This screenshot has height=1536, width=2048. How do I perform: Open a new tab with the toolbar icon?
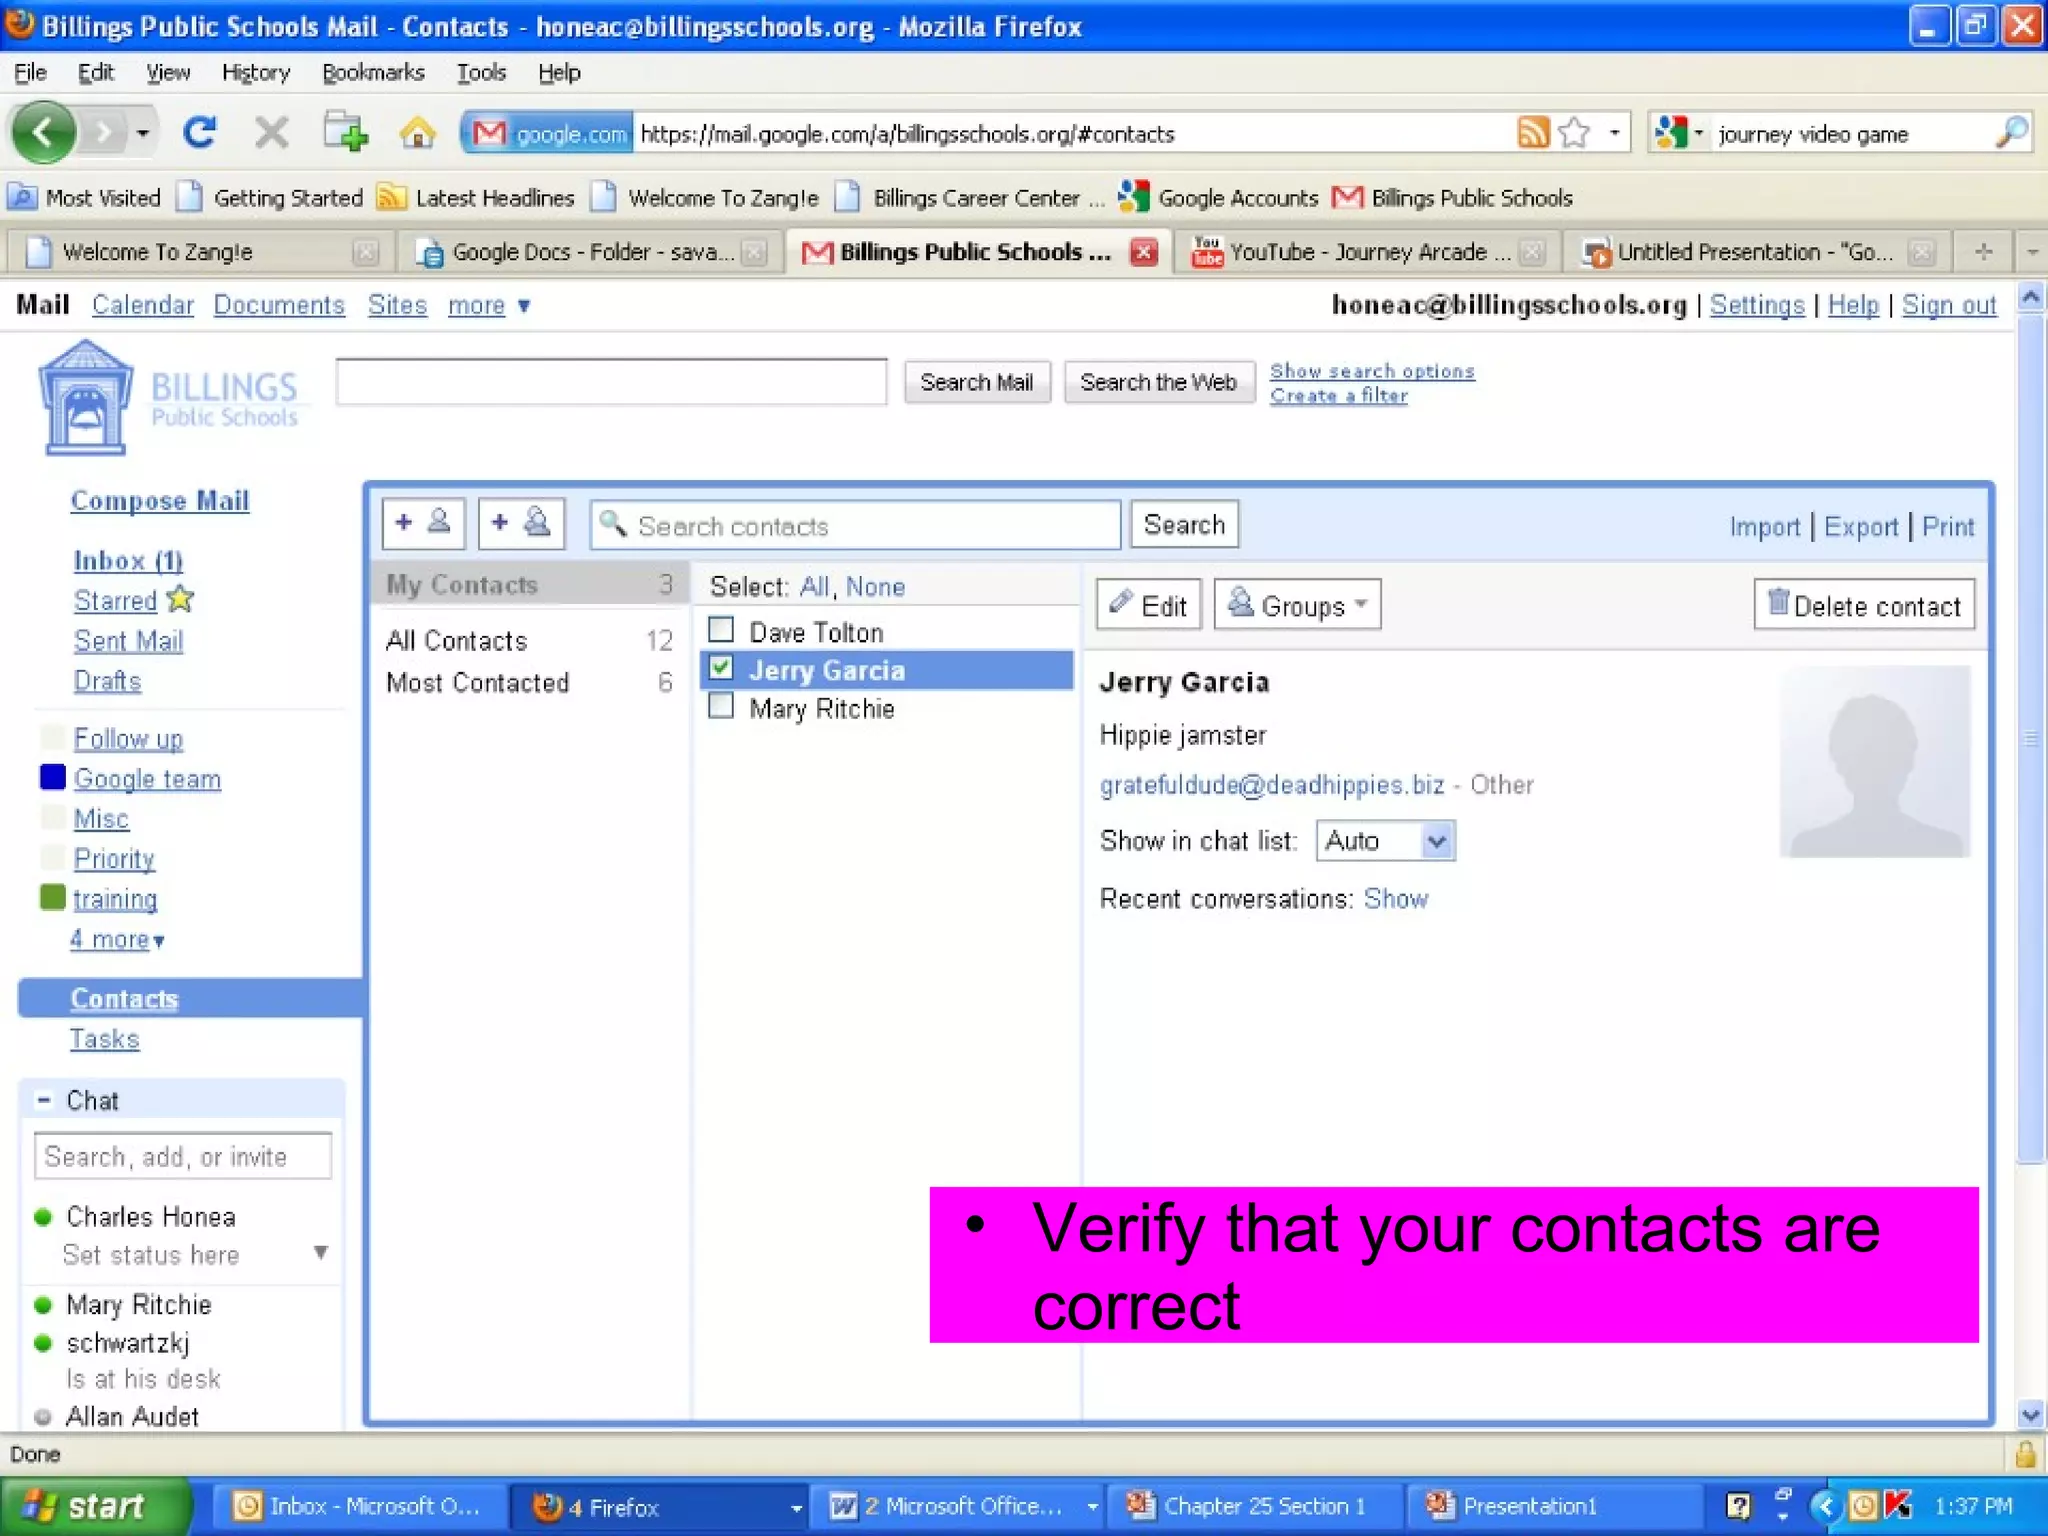345,132
